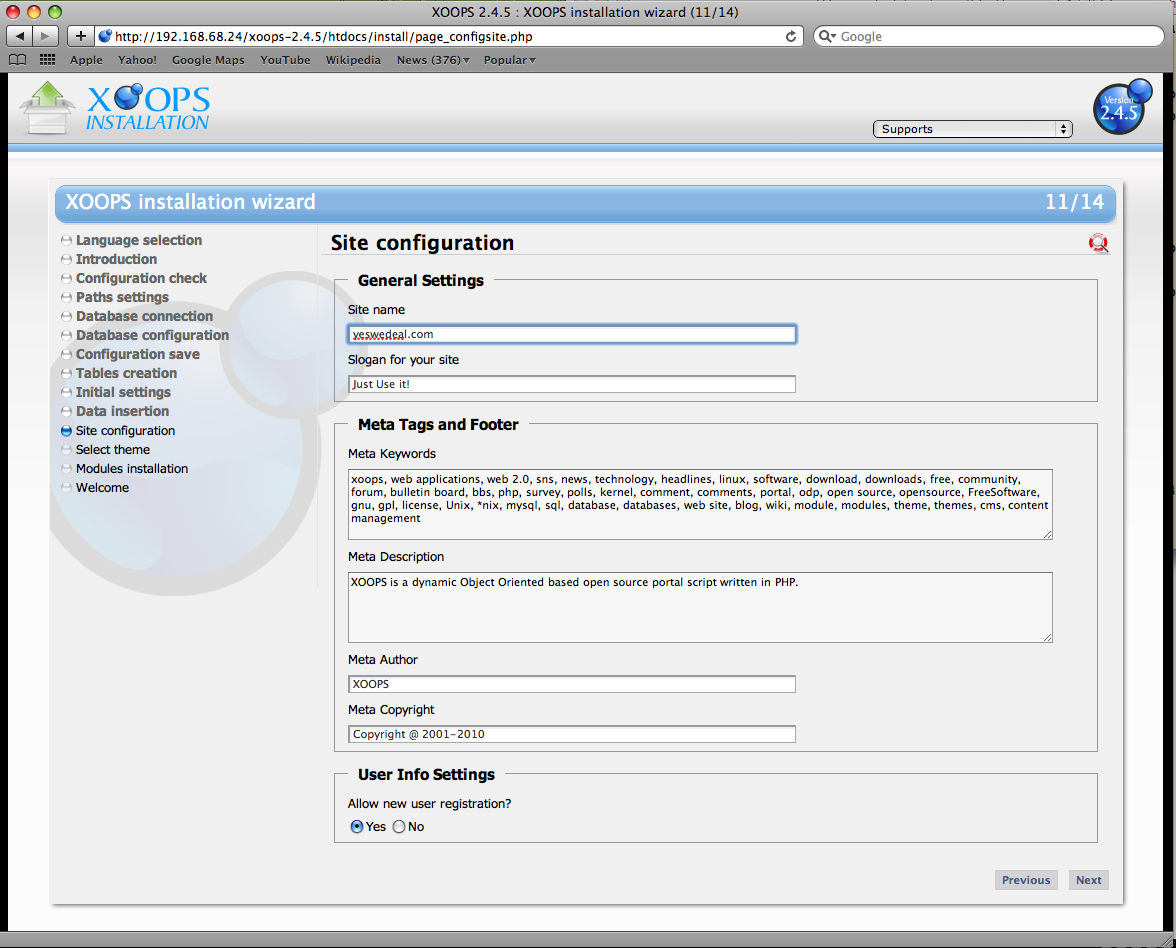Open the Popular bookmarks dropdown
The image size is (1176, 948).
pyautogui.click(x=508, y=60)
